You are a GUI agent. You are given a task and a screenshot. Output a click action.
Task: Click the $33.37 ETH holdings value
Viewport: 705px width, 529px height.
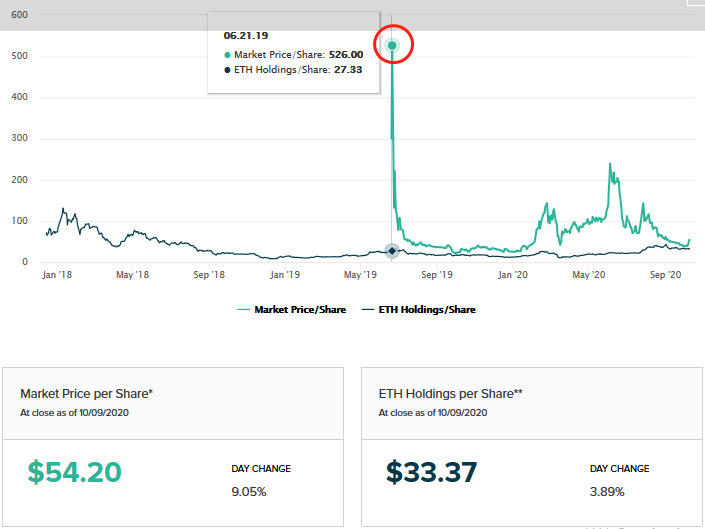432,472
